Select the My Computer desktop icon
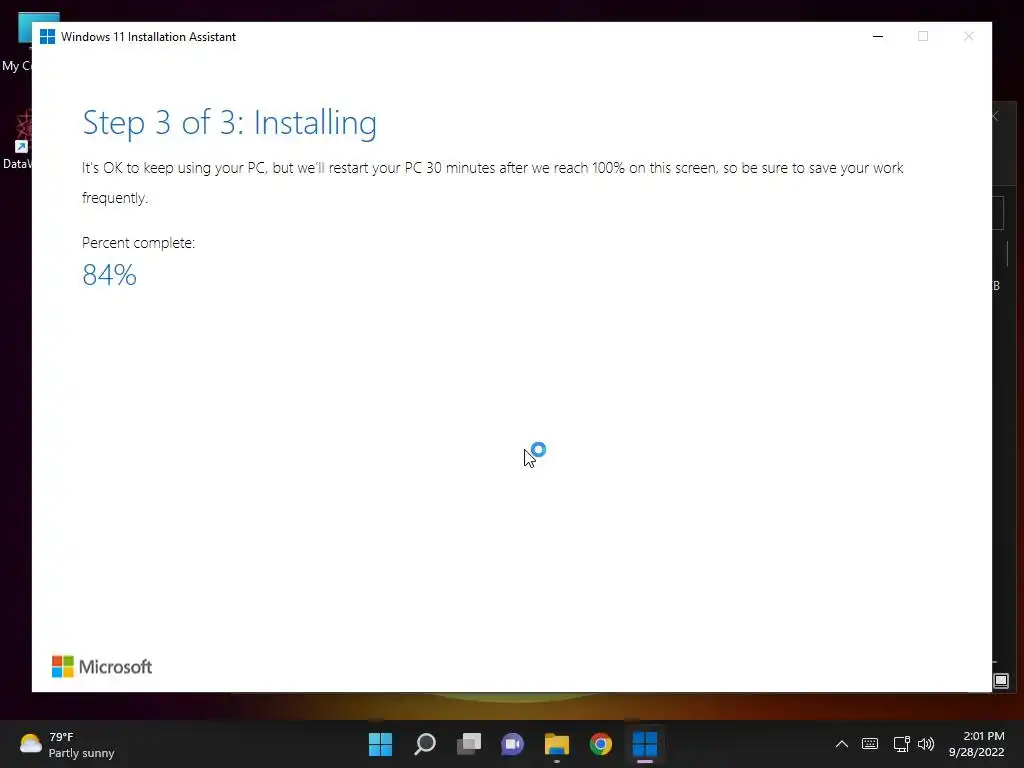The width and height of the screenshot is (1024, 768). pyautogui.click(x=16, y=42)
